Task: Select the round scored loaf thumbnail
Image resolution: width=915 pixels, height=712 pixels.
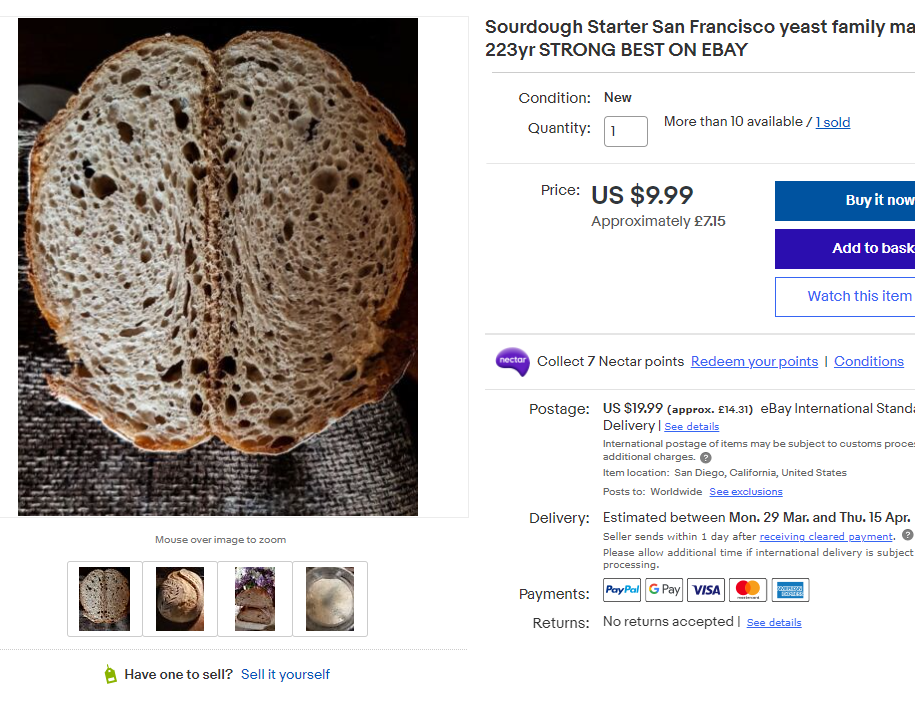Action: point(180,599)
